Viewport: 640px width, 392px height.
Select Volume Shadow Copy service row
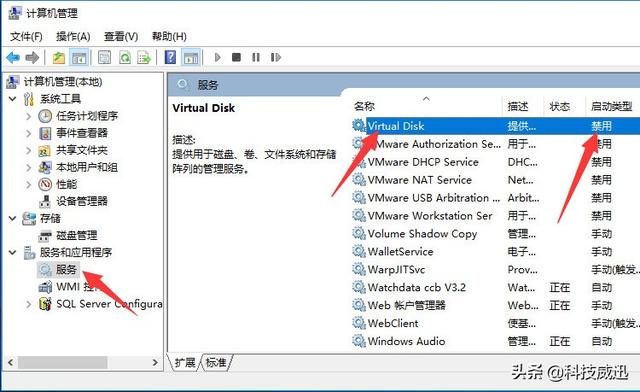coord(496,234)
